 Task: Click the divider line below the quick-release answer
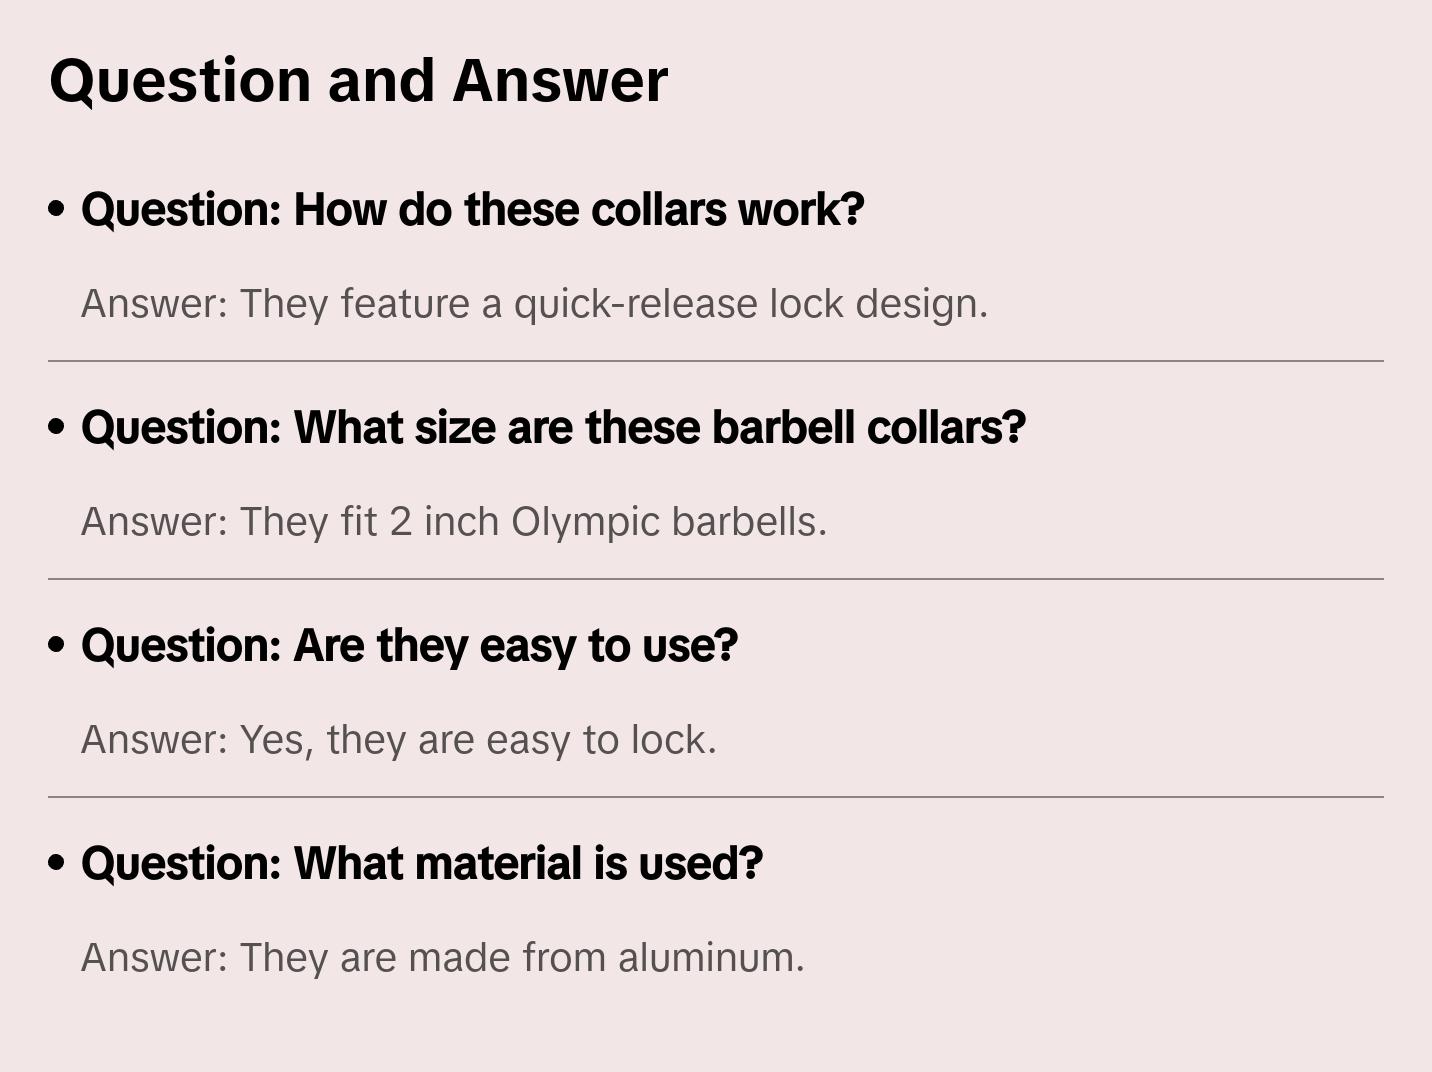point(716,361)
